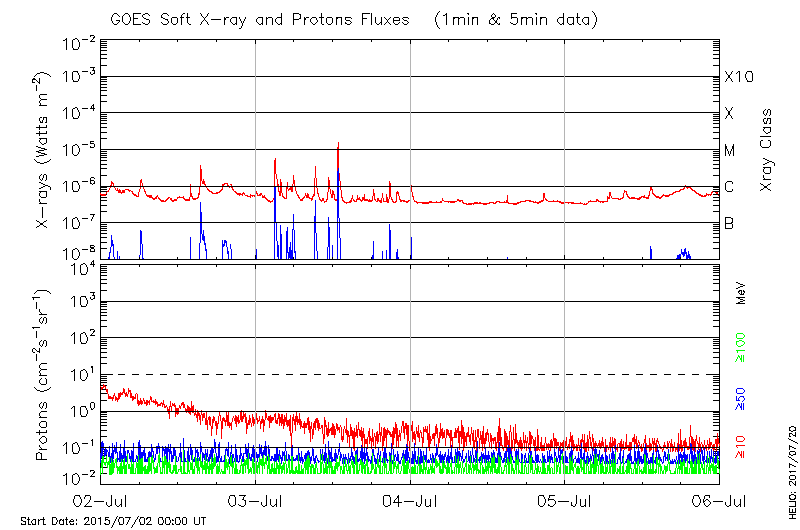Image resolution: width=800 pixels, height=530 pixels.
Task: Click the 'X-rays (Watts m-2)' axis label
Action: click(45, 150)
